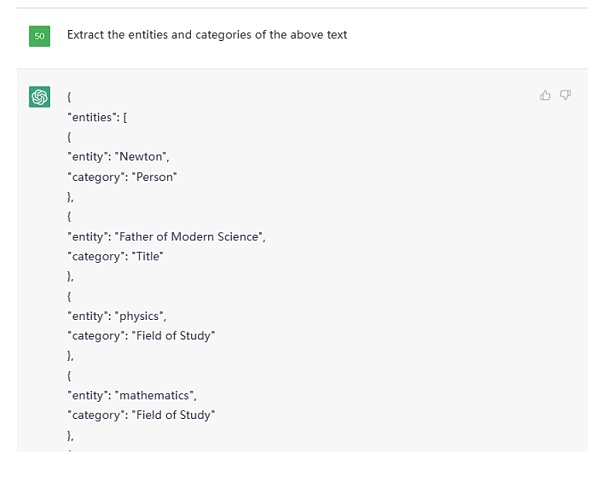Screen dimensions: 600x483
Task: Click the "entities": [ line in response
Action: pyautogui.click(x=97, y=117)
